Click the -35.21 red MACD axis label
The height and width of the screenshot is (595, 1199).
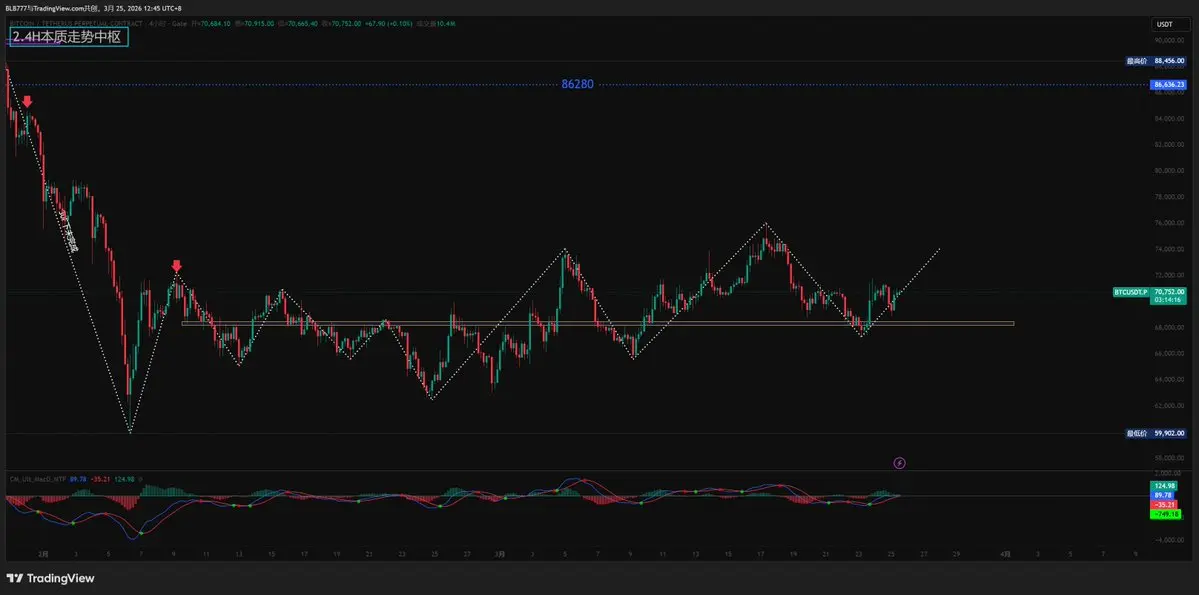[1163, 505]
